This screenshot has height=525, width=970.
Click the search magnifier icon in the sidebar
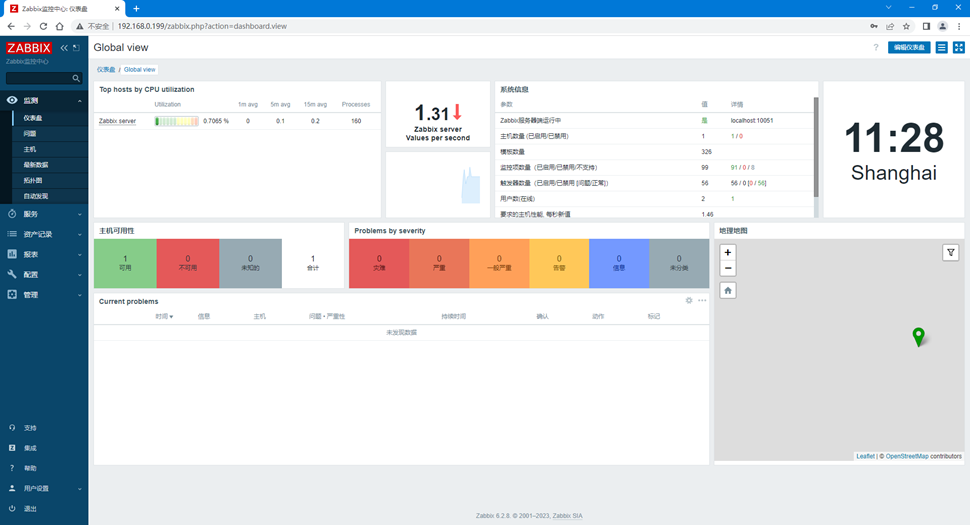click(76, 78)
